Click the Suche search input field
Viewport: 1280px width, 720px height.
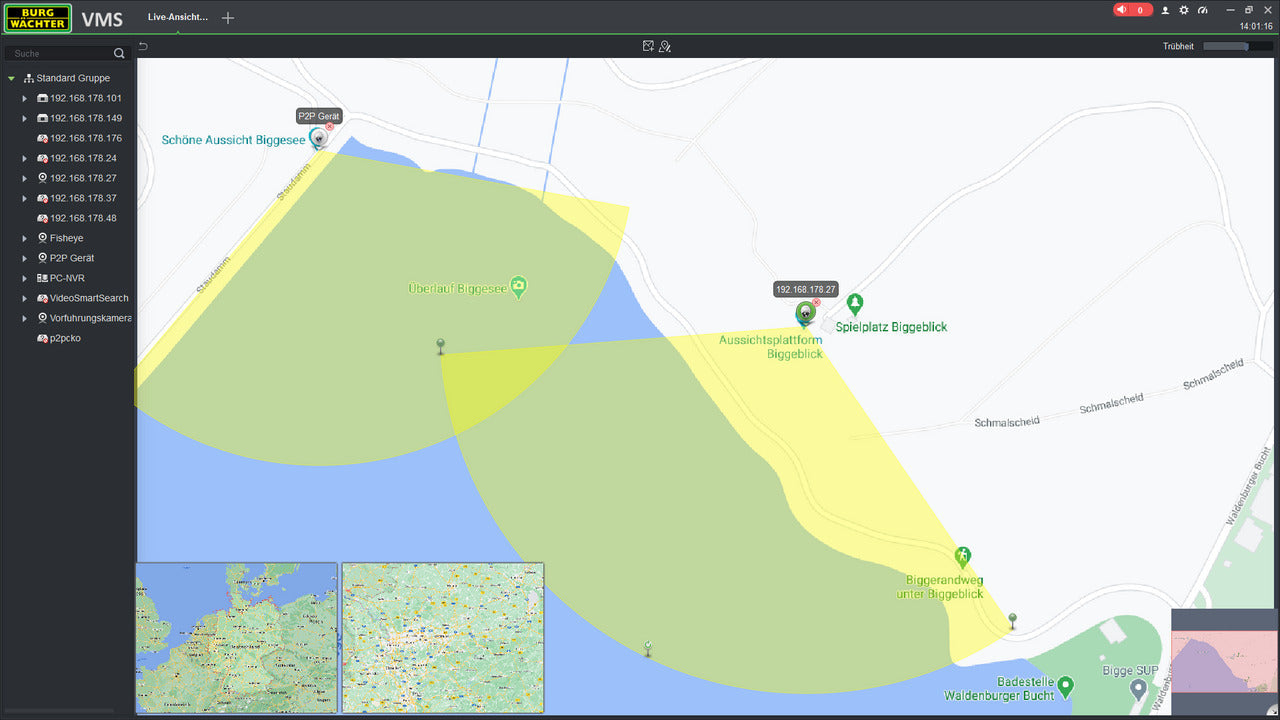pyautogui.click(x=60, y=53)
